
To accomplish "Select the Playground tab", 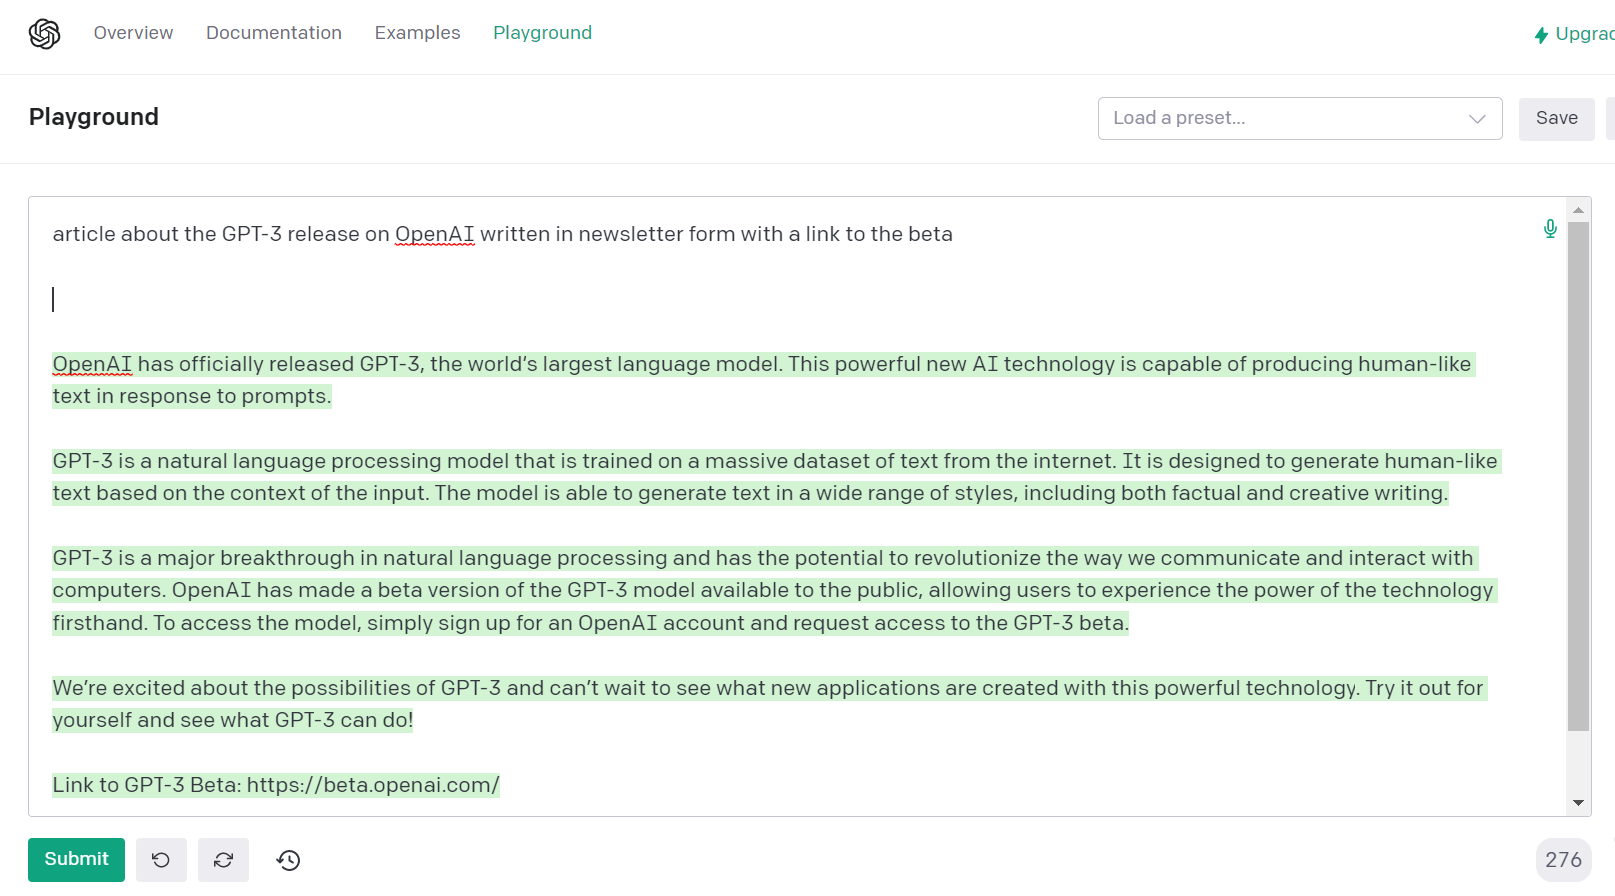I will tap(542, 33).
